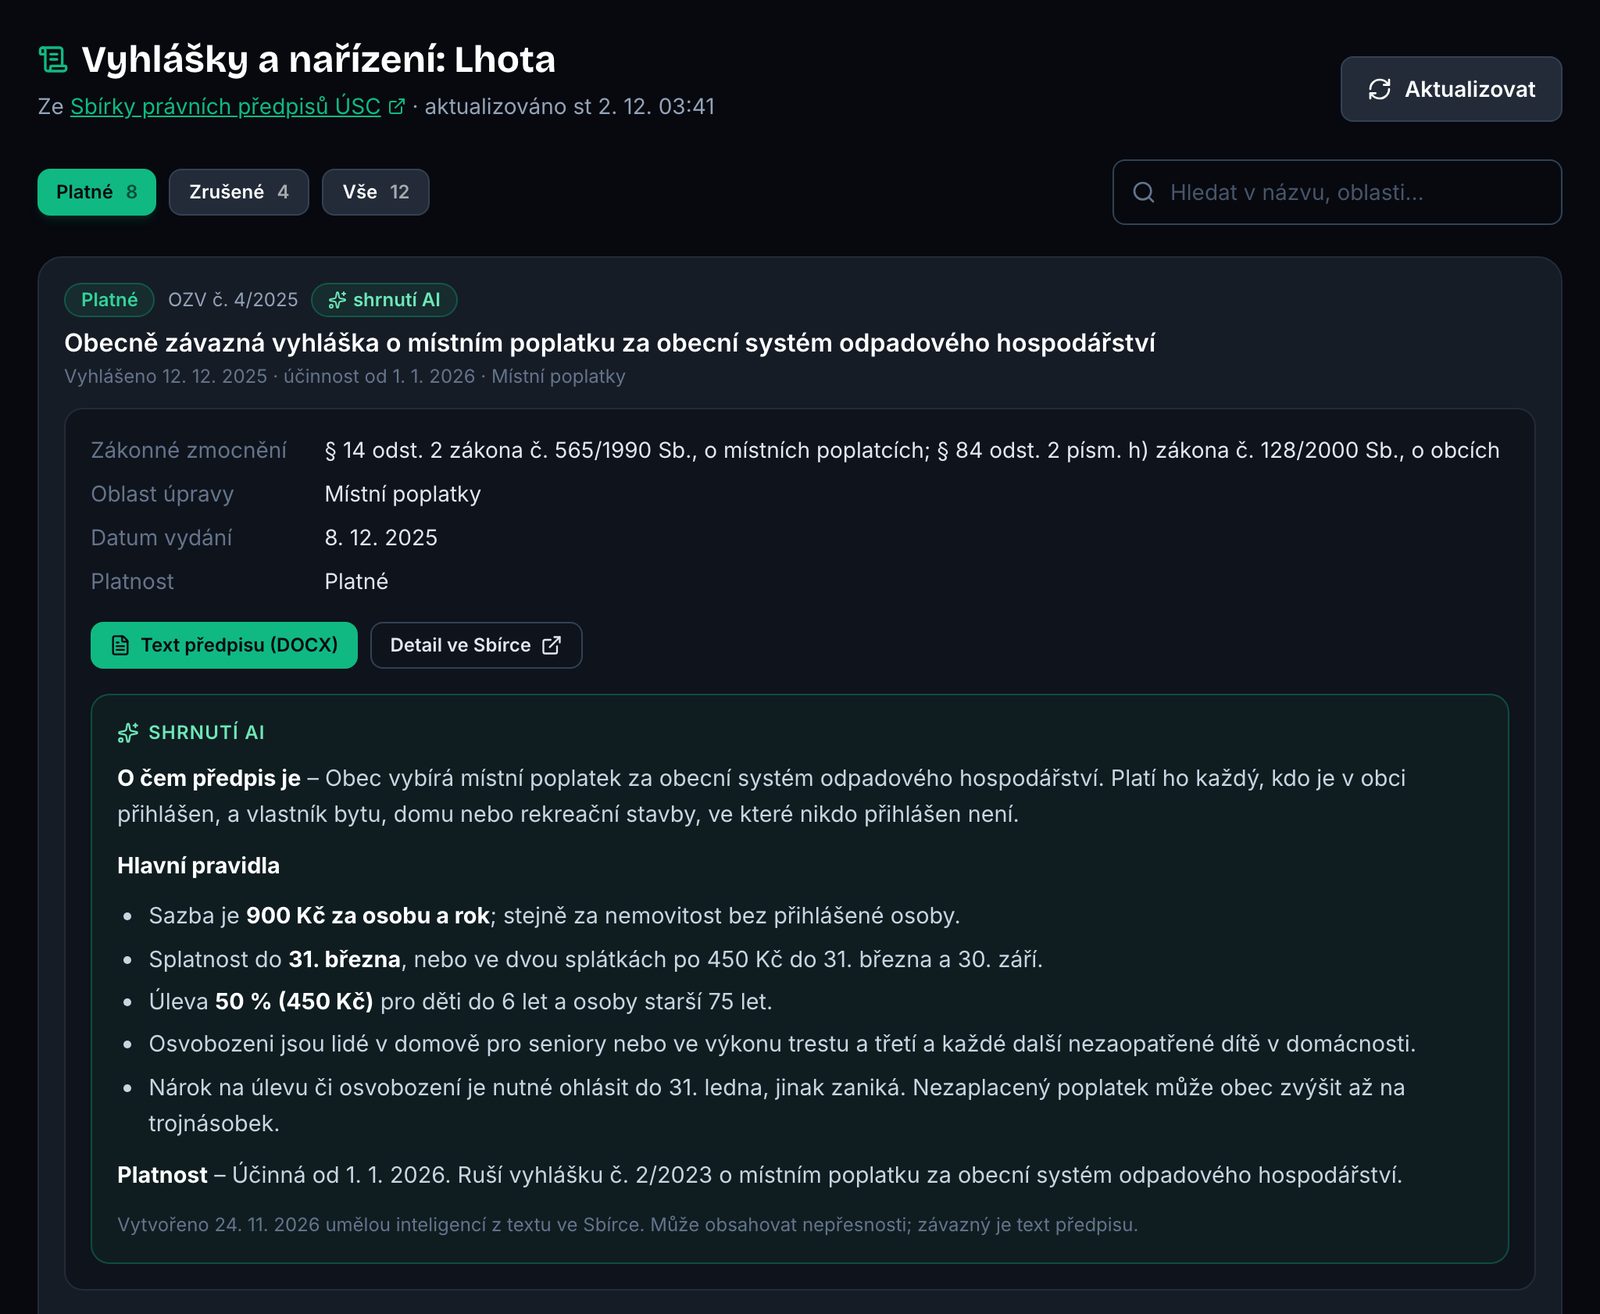Image resolution: width=1600 pixels, height=1314 pixels.
Task: Open Detail ve Sbírce
Action: click(x=476, y=645)
